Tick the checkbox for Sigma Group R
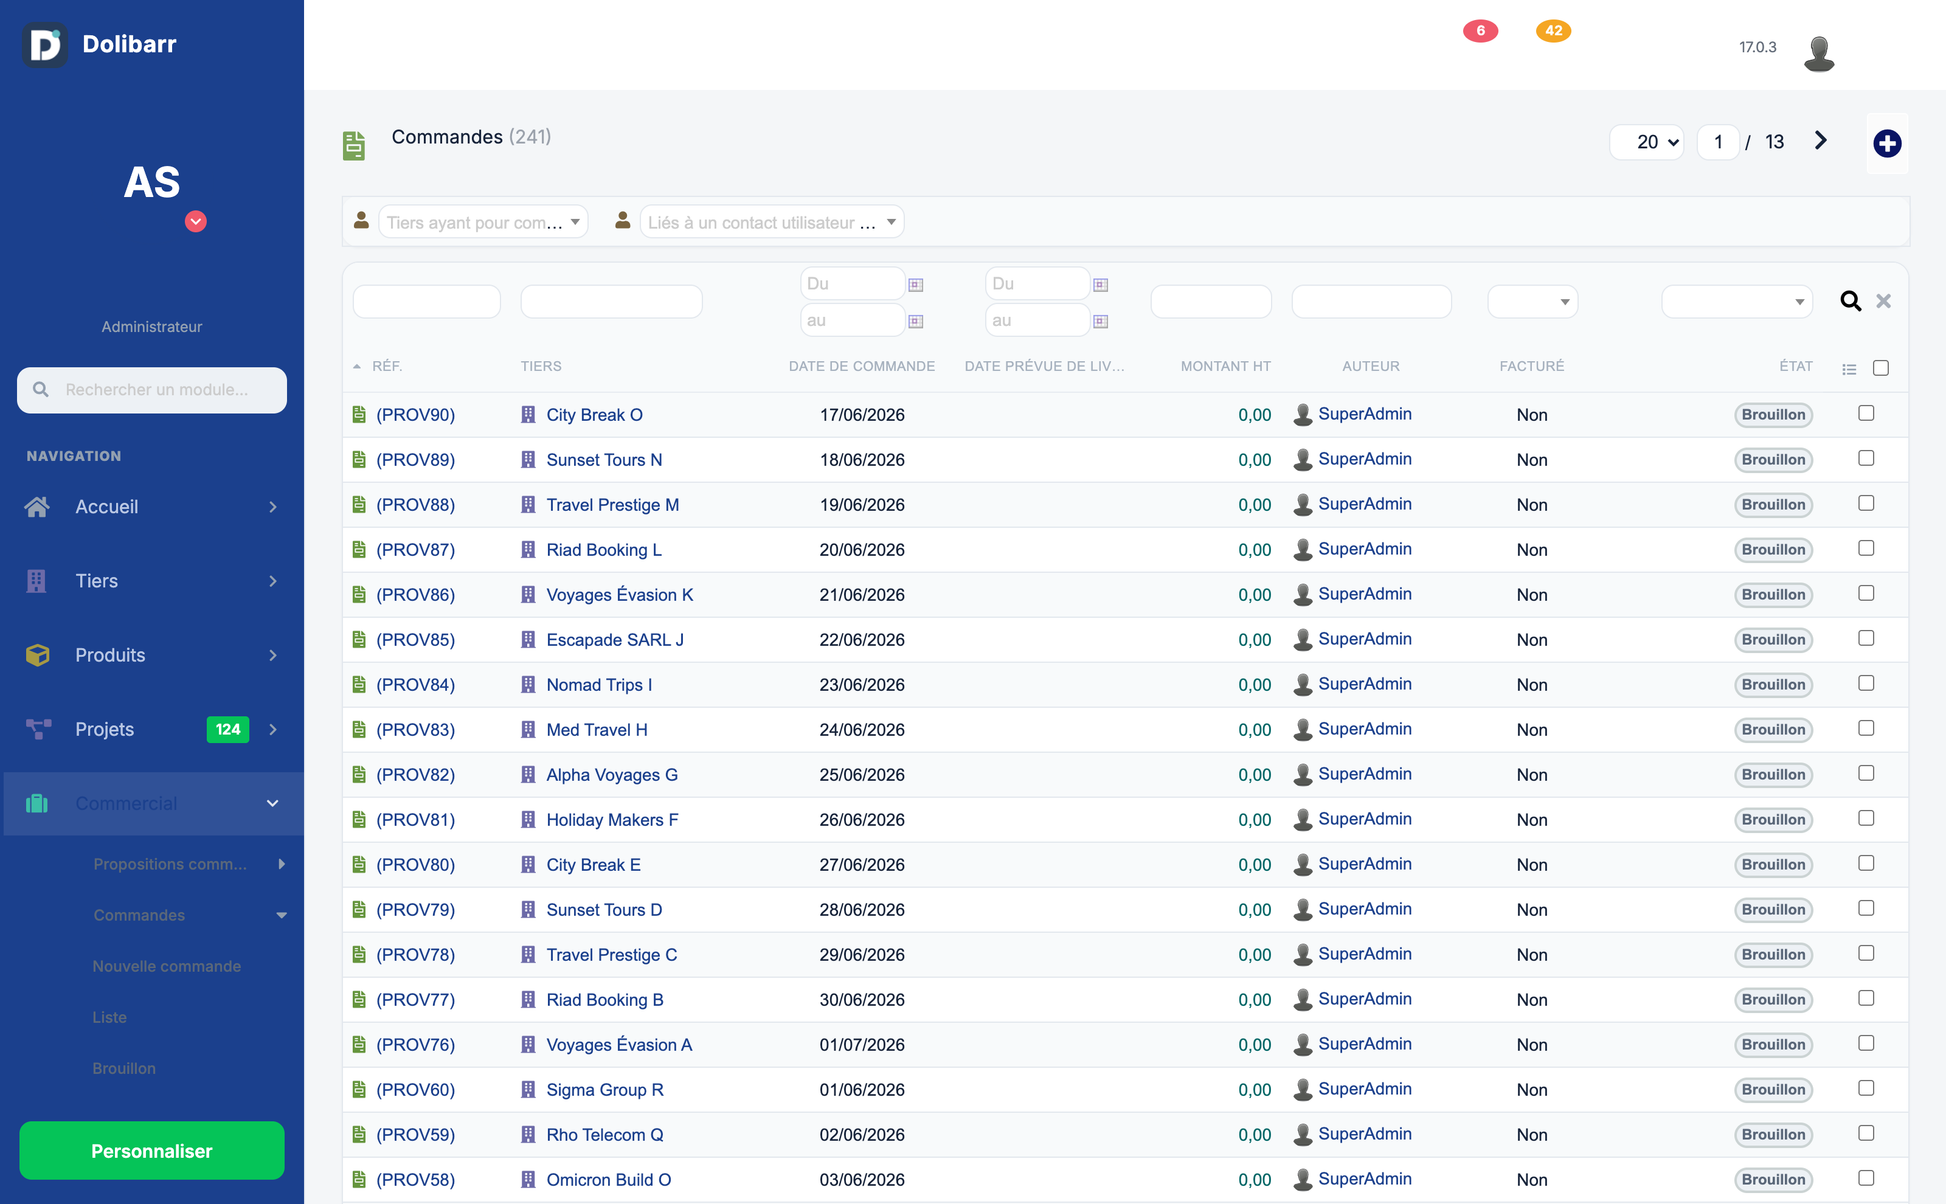The height and width of the screenshot is (1204, 1946). [1866, 1088]
